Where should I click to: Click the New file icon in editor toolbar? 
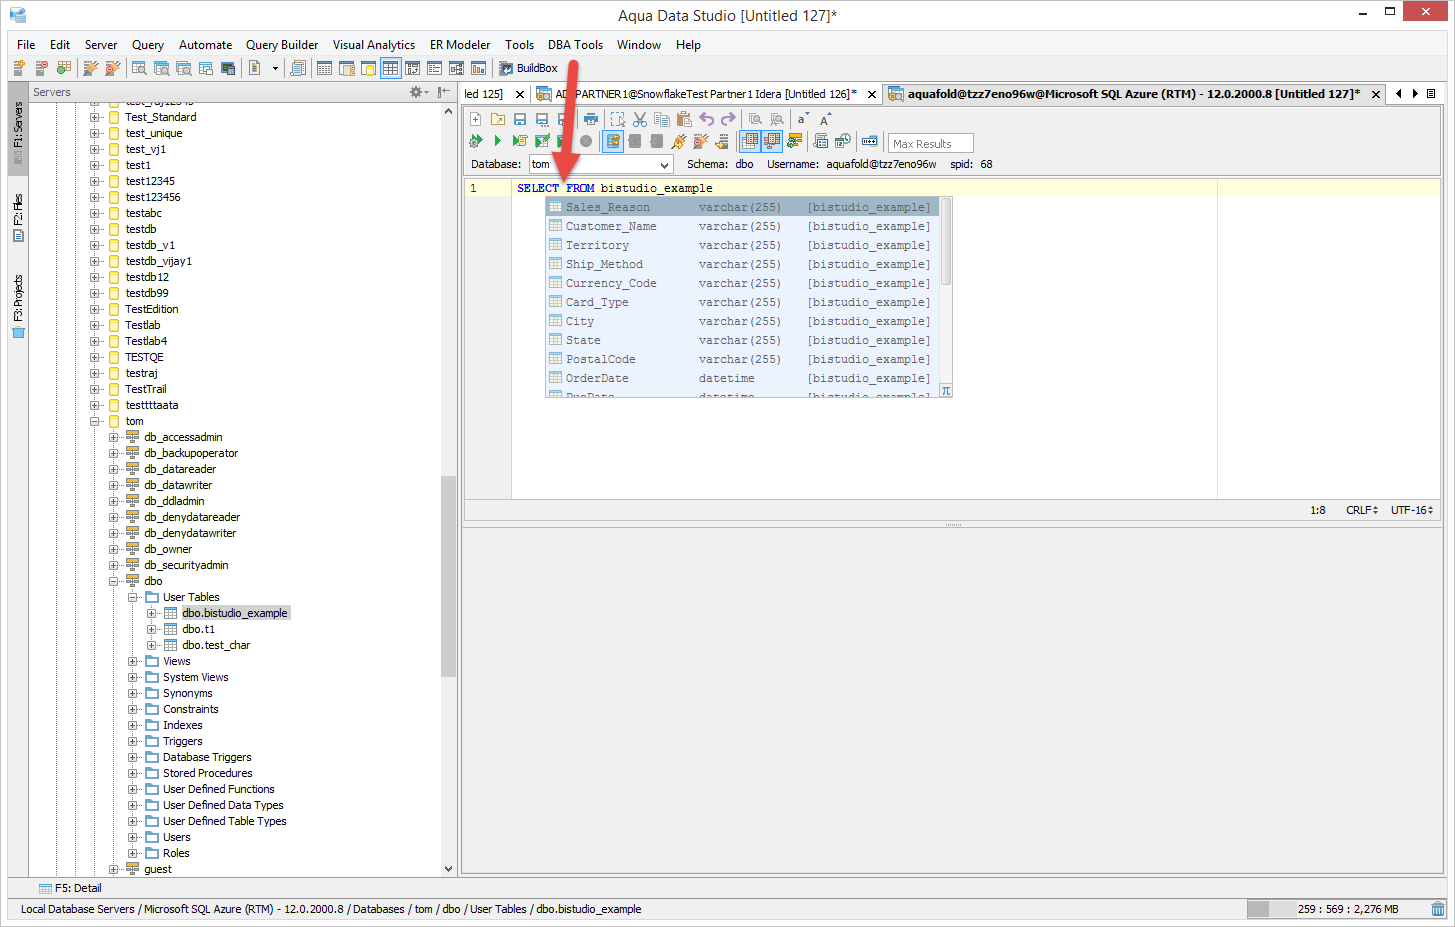[x=476, y=119]
